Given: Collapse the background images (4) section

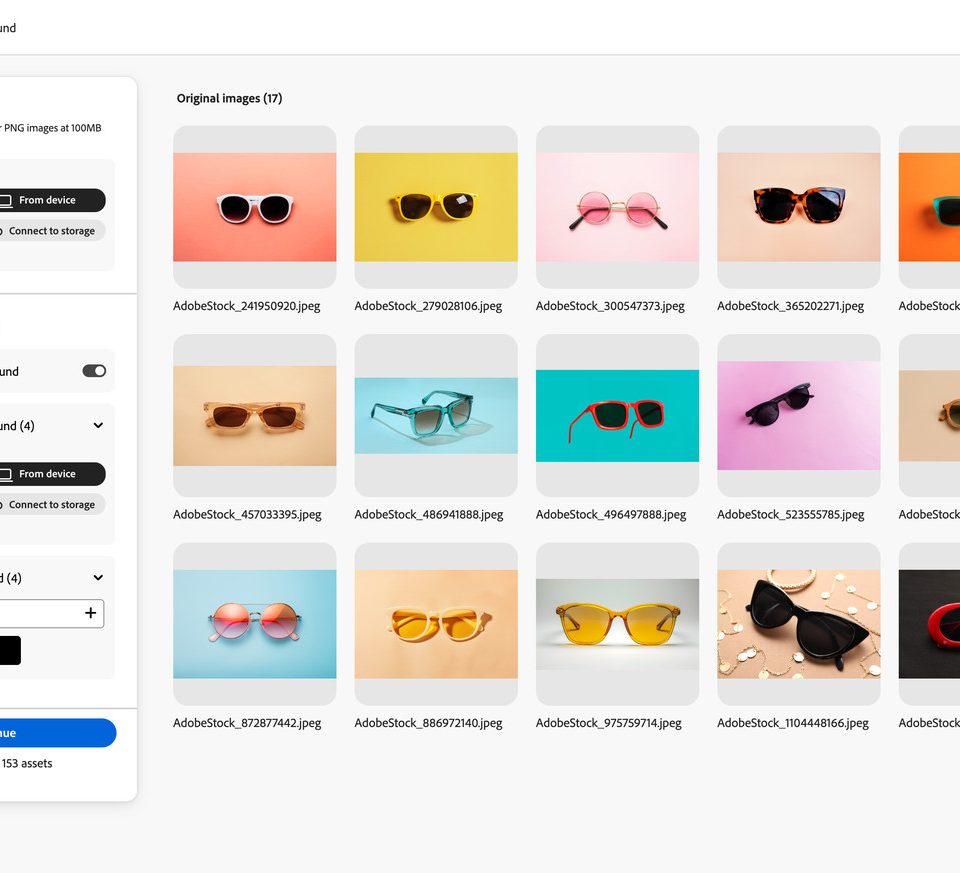Looking at the screenshot, I should [x=98, y=425].
